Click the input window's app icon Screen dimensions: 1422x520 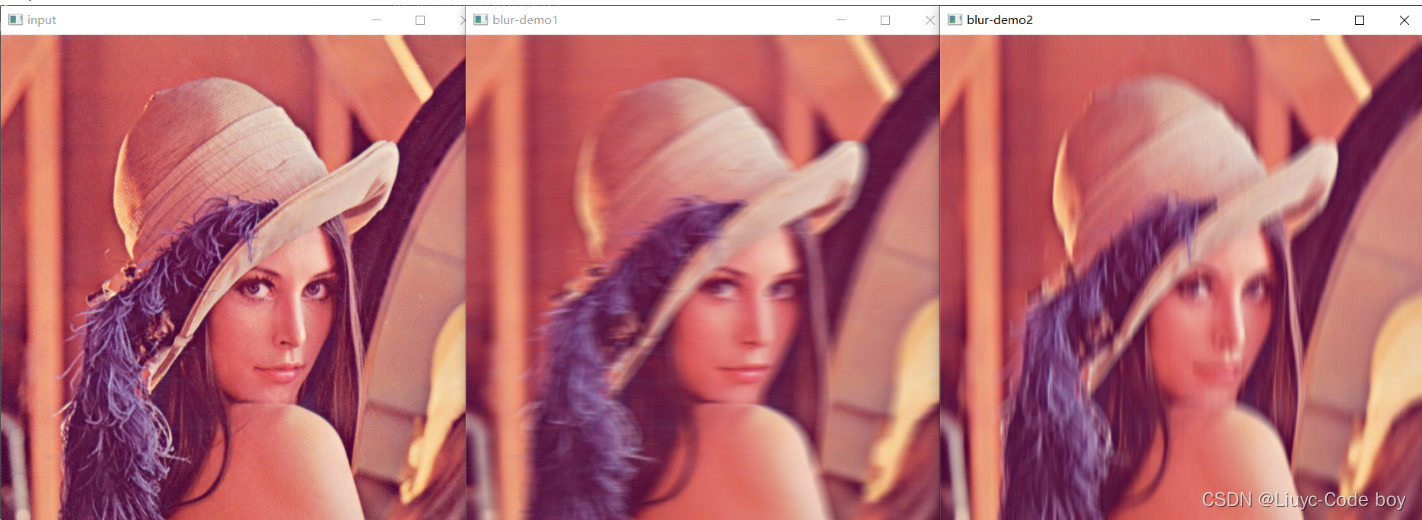coord(15,20)
